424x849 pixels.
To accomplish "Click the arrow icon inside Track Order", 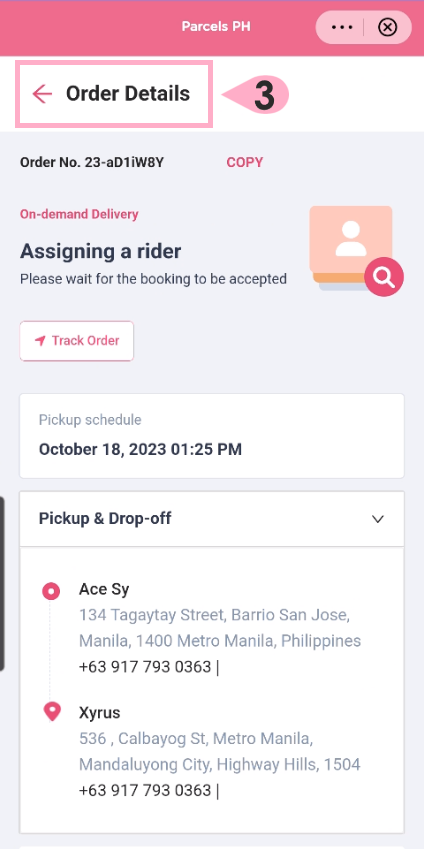I will click(x=40, y=341).
